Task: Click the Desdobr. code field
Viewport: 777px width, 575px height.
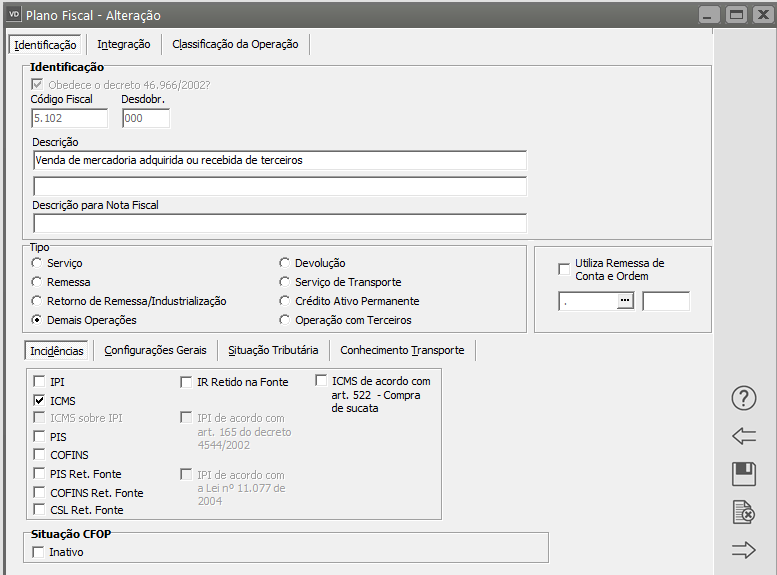Action: tap(146, 118)
